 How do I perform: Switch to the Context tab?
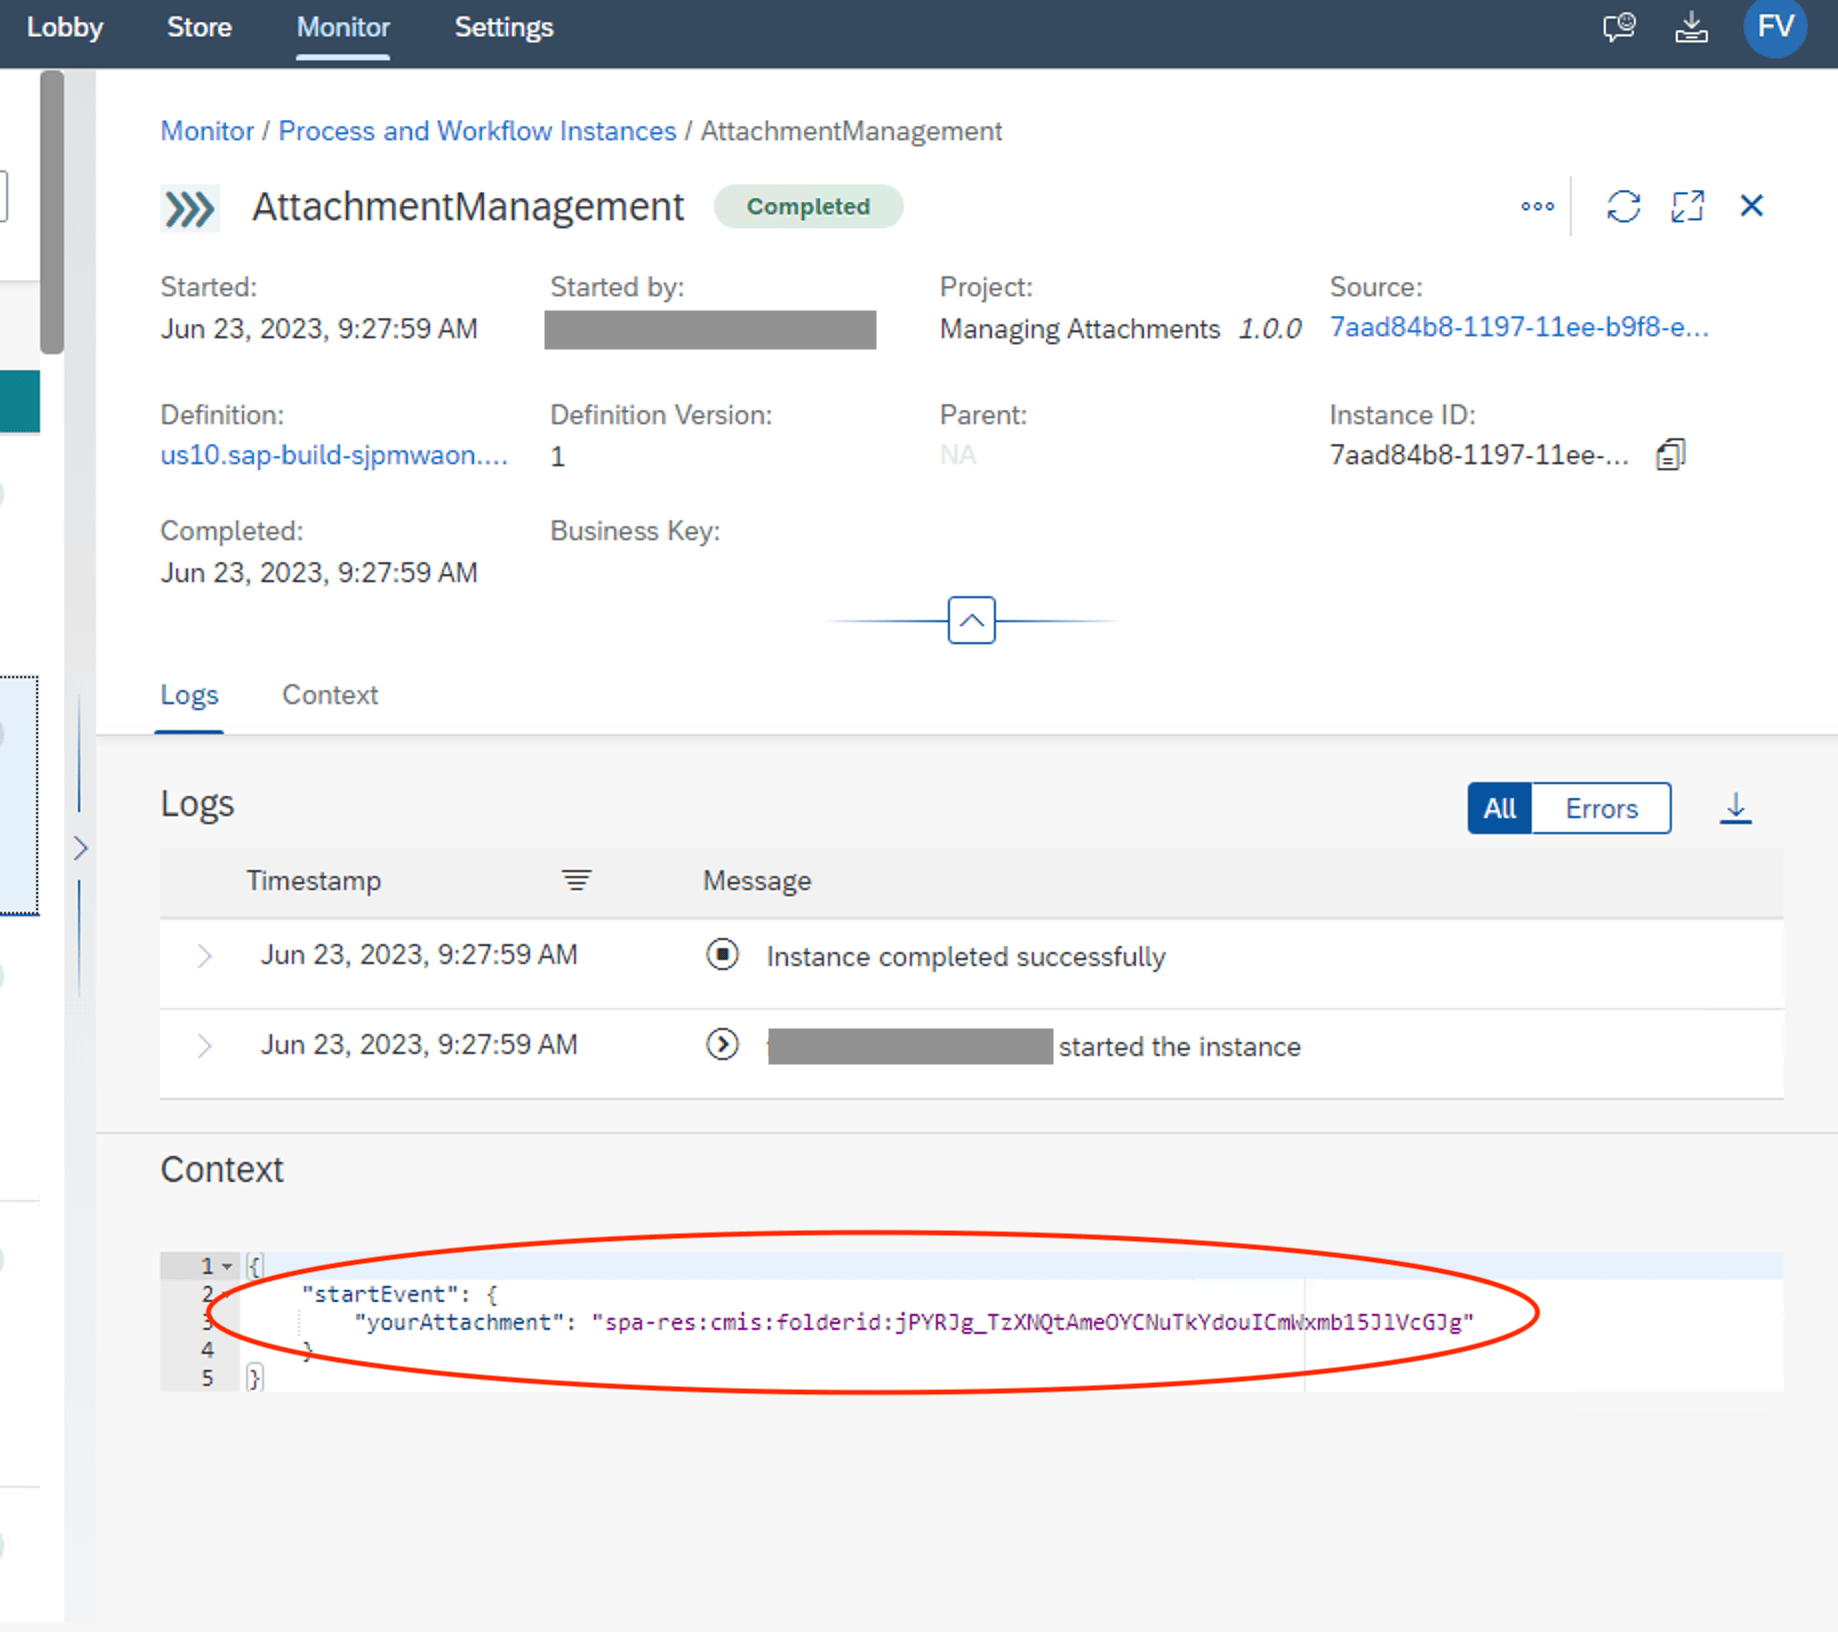tap(330, 694)
